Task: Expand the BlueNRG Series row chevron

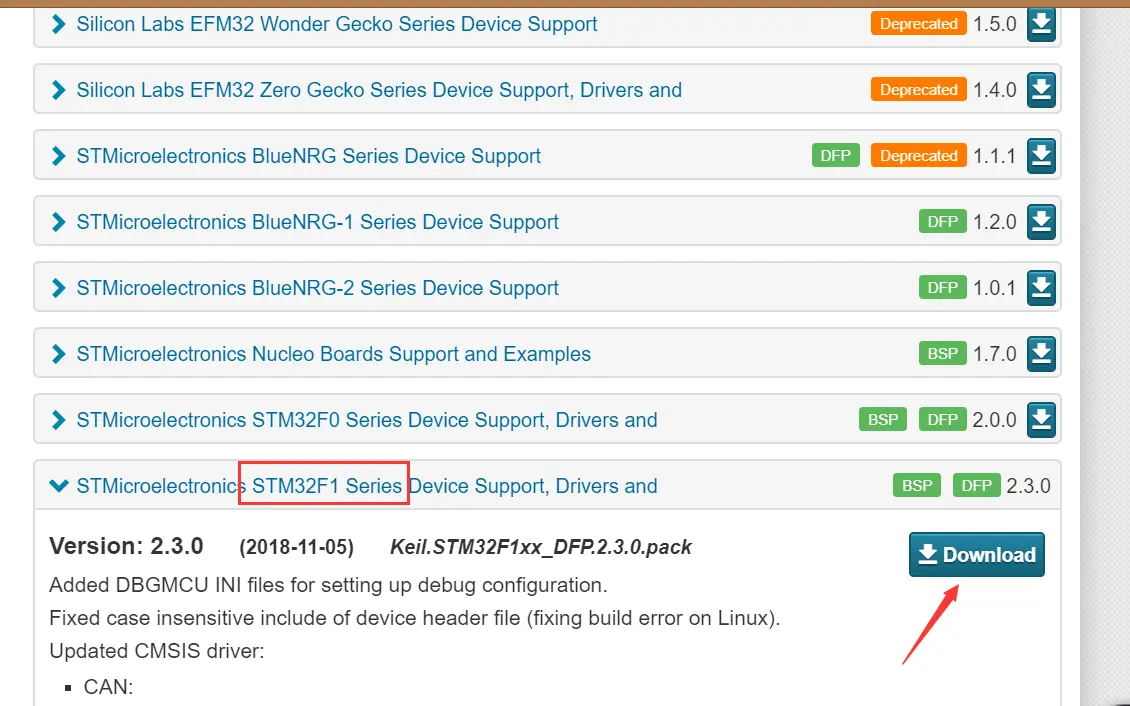Action: (x=58, y=156)
